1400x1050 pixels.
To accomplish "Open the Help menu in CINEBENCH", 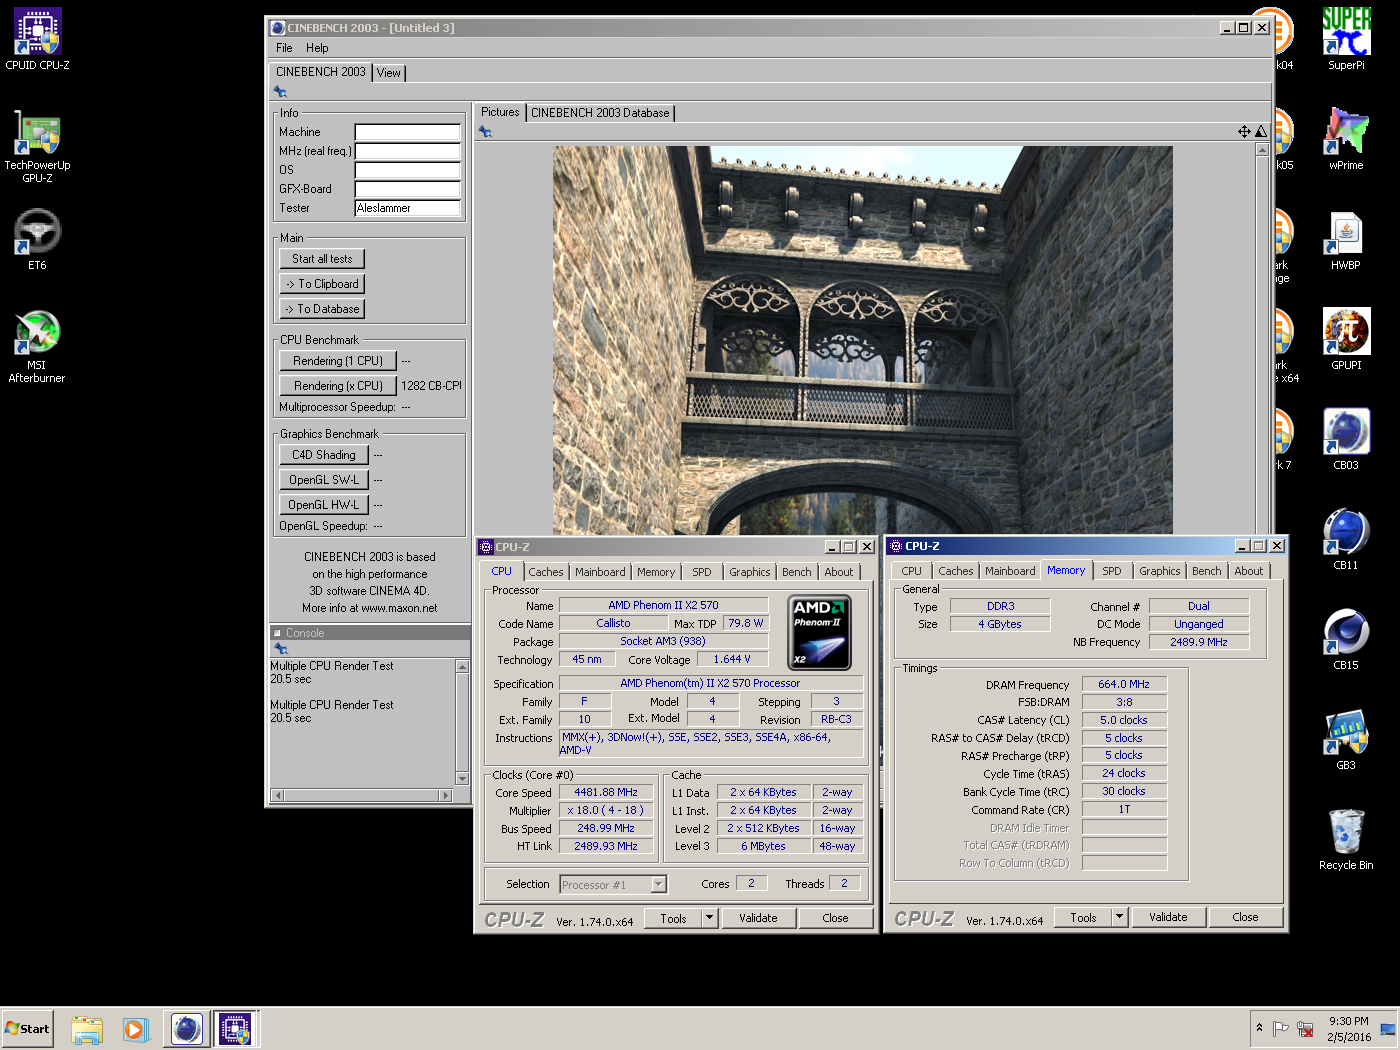I will click(317, 48).
